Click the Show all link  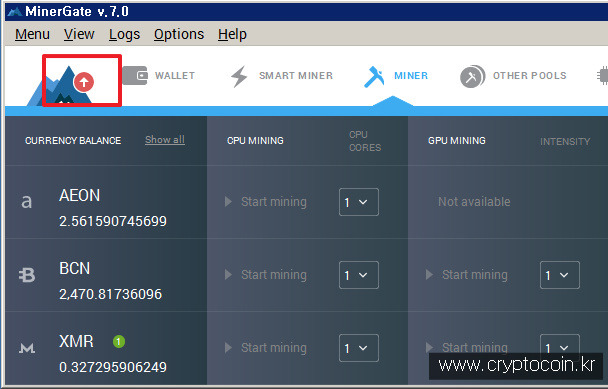pyautogui.click(x=165, y=140)
